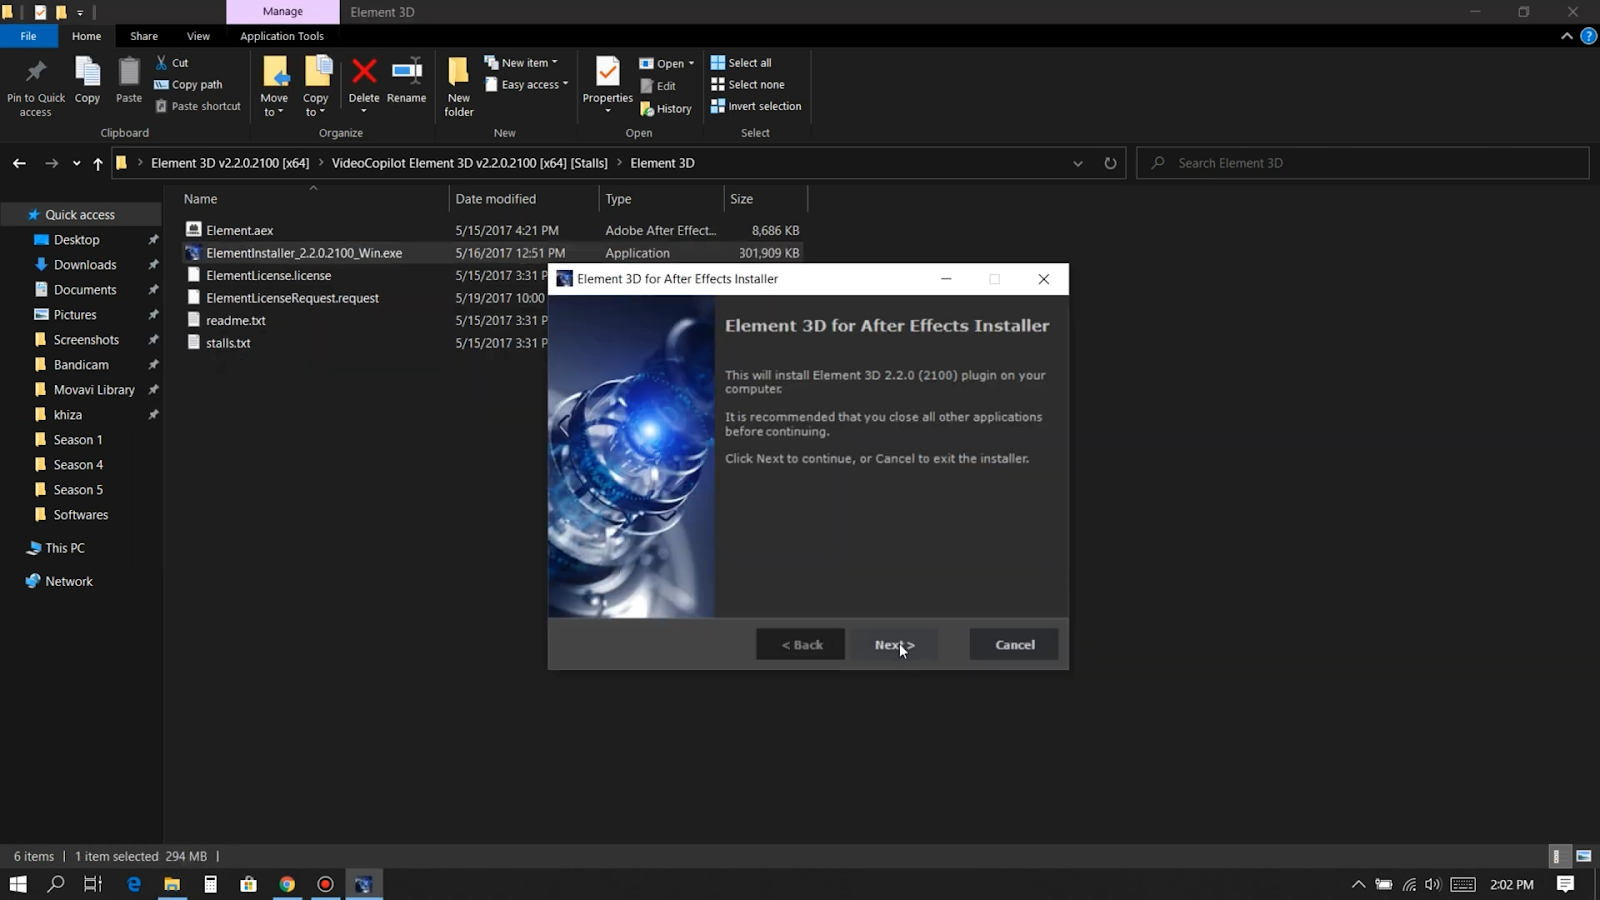
Task: Open taskbar search
Action: 56,884
